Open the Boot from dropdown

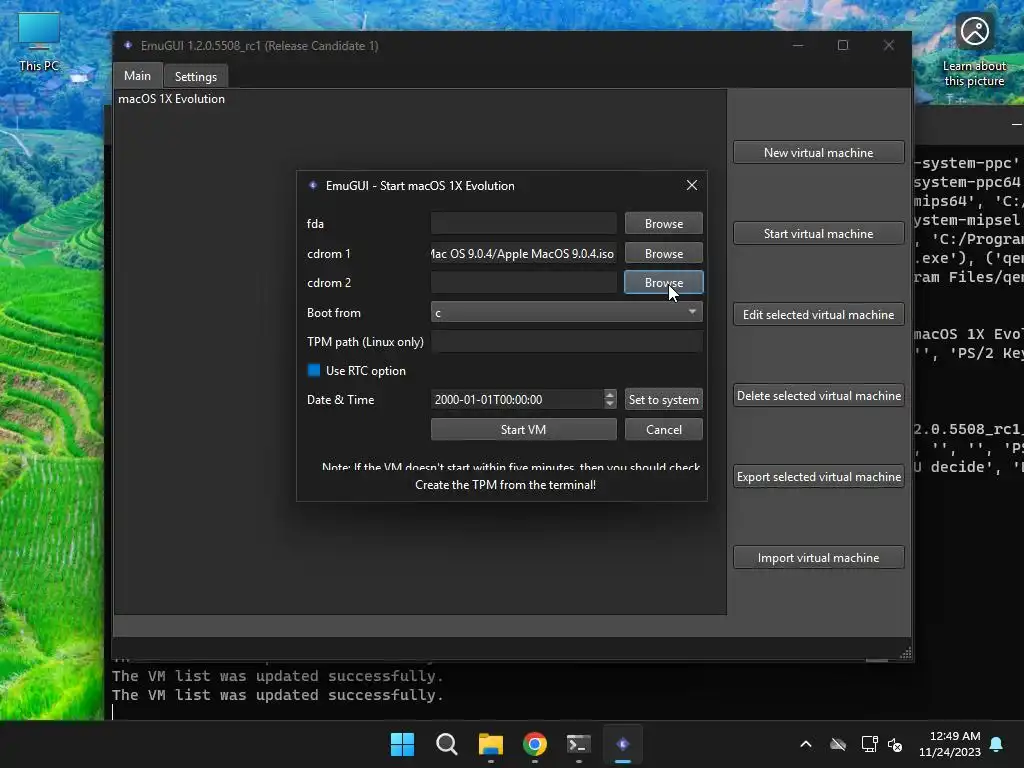(566, 312)
